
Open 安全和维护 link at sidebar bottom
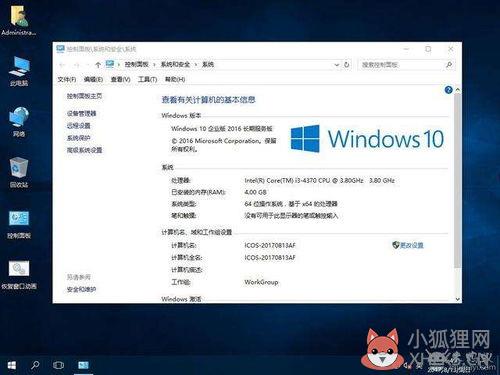tap(81, 289)
